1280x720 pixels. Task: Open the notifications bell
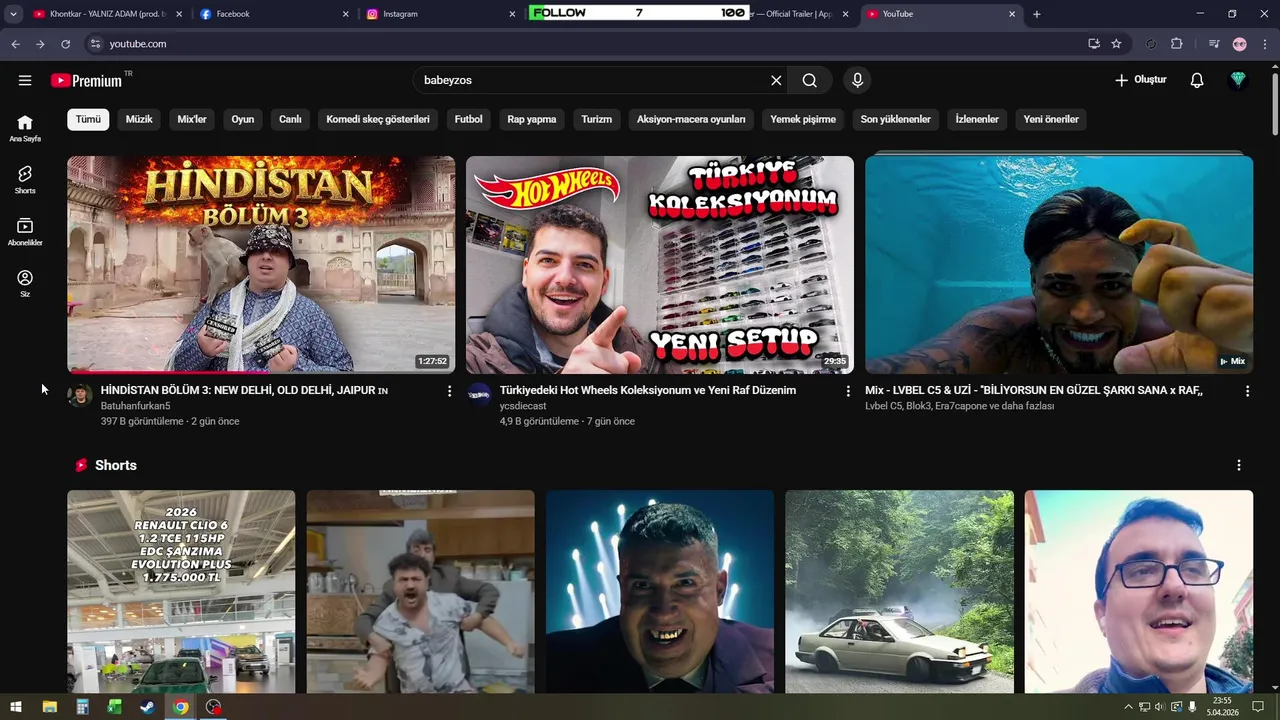tap(1197, 80)
